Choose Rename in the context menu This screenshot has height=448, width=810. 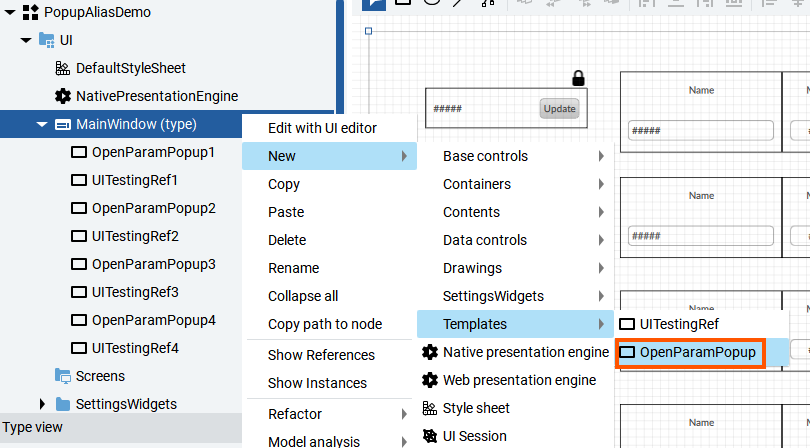tap(329, 268)
